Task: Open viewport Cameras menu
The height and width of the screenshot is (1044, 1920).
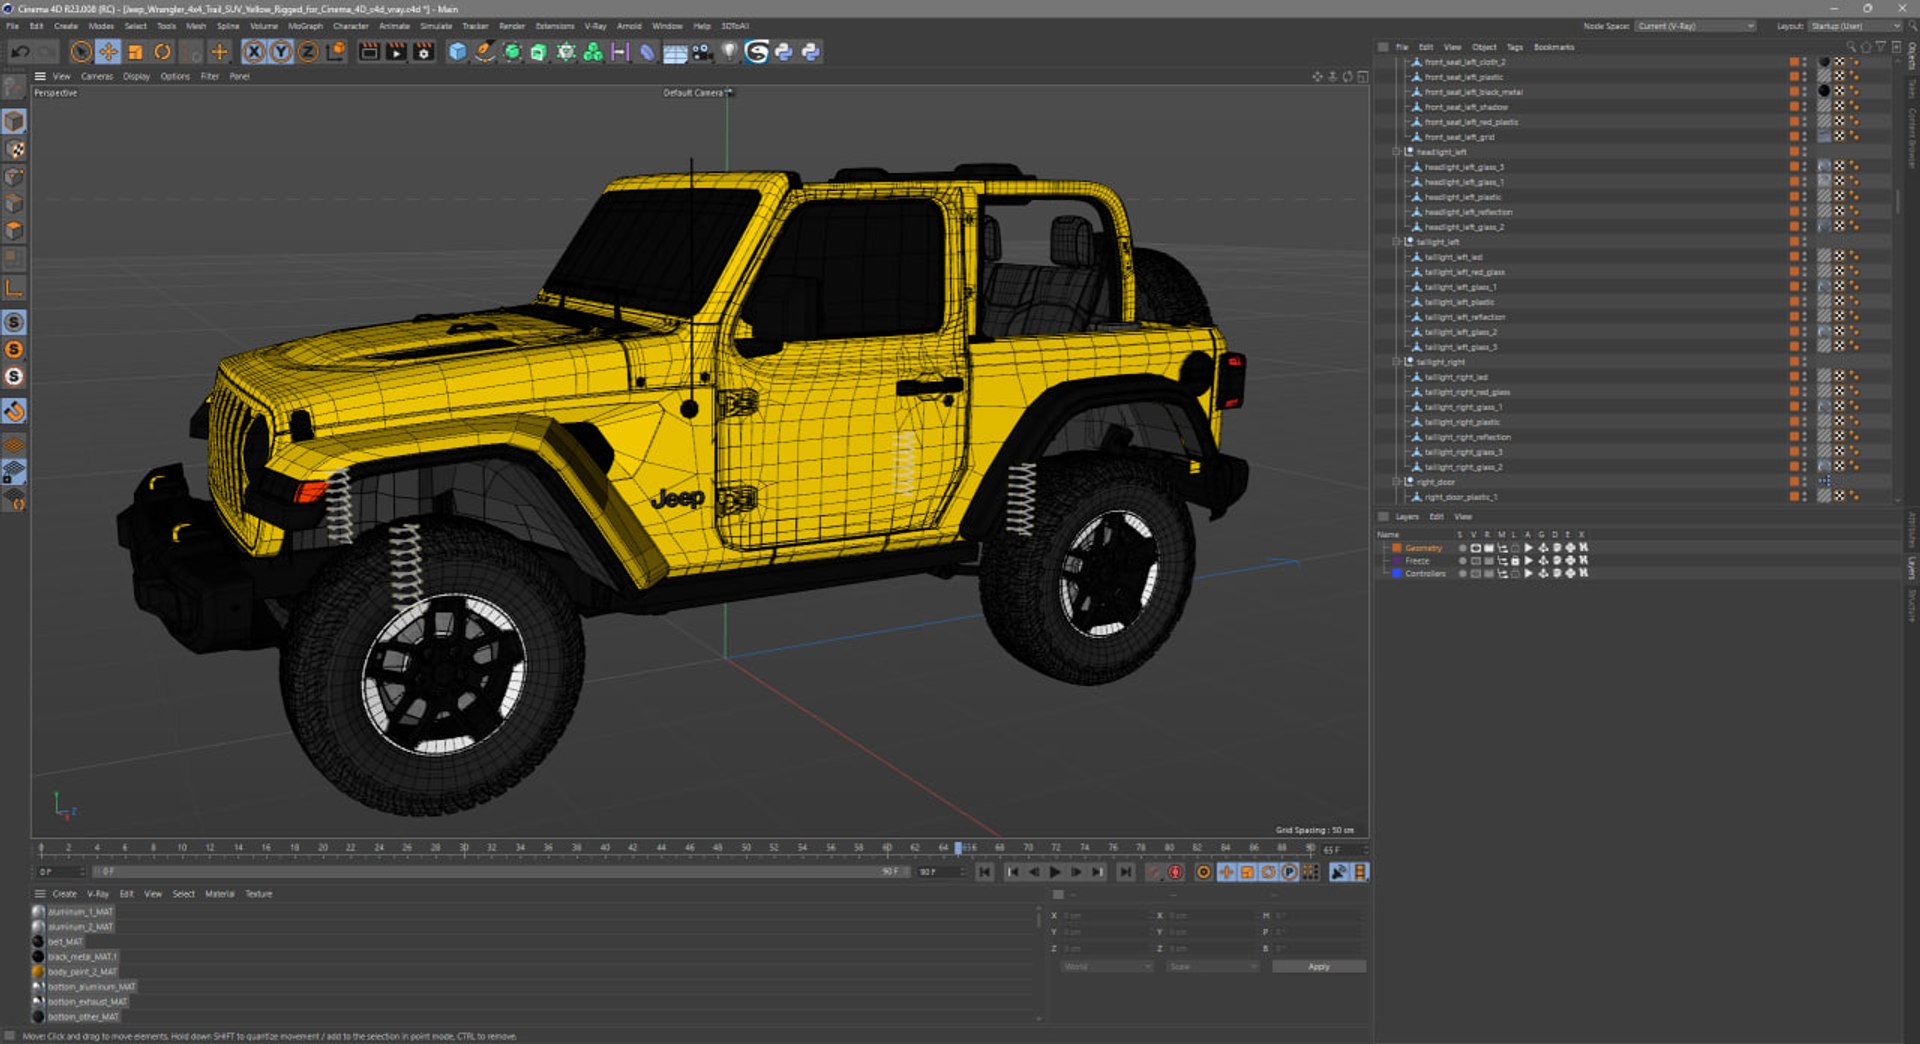Action: pos(97,76)
